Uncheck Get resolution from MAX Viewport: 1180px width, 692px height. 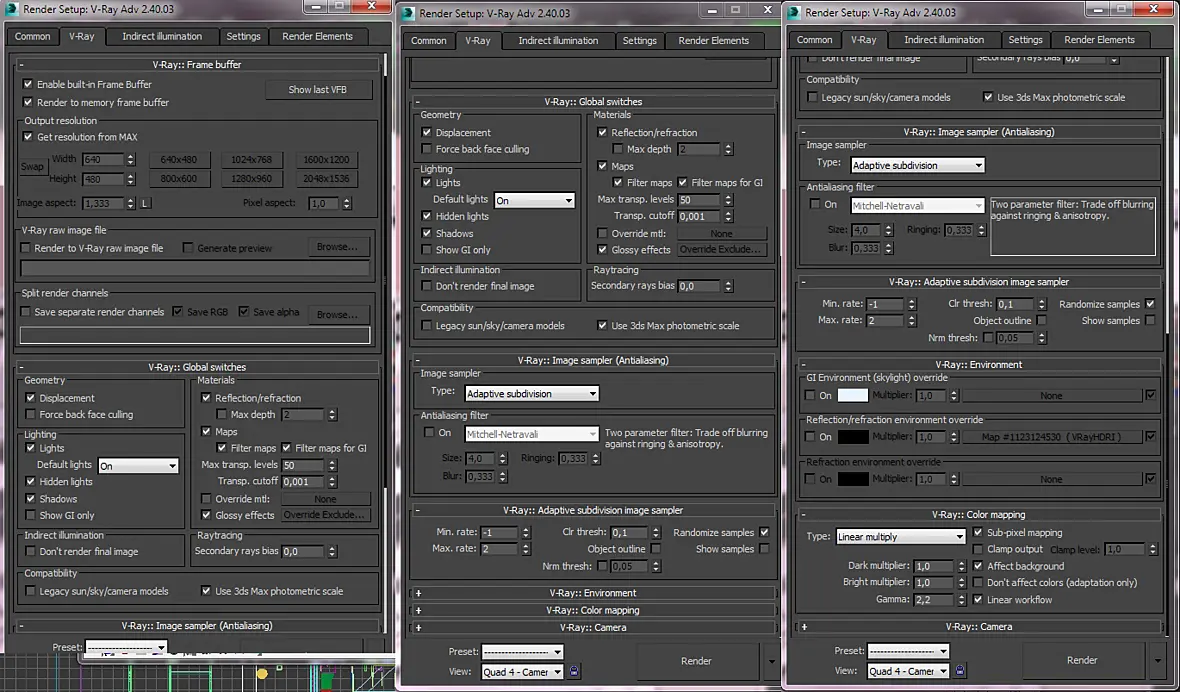click(x=28, y=137)
